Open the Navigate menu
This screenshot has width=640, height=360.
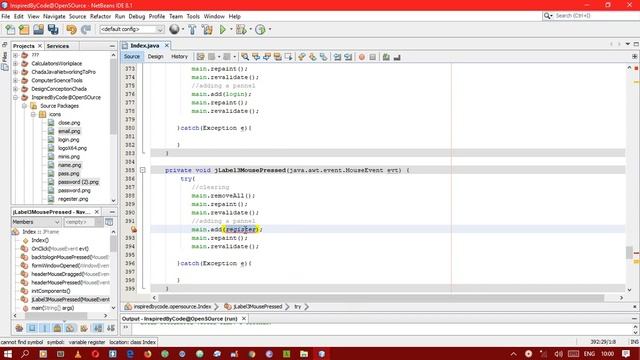54,16
